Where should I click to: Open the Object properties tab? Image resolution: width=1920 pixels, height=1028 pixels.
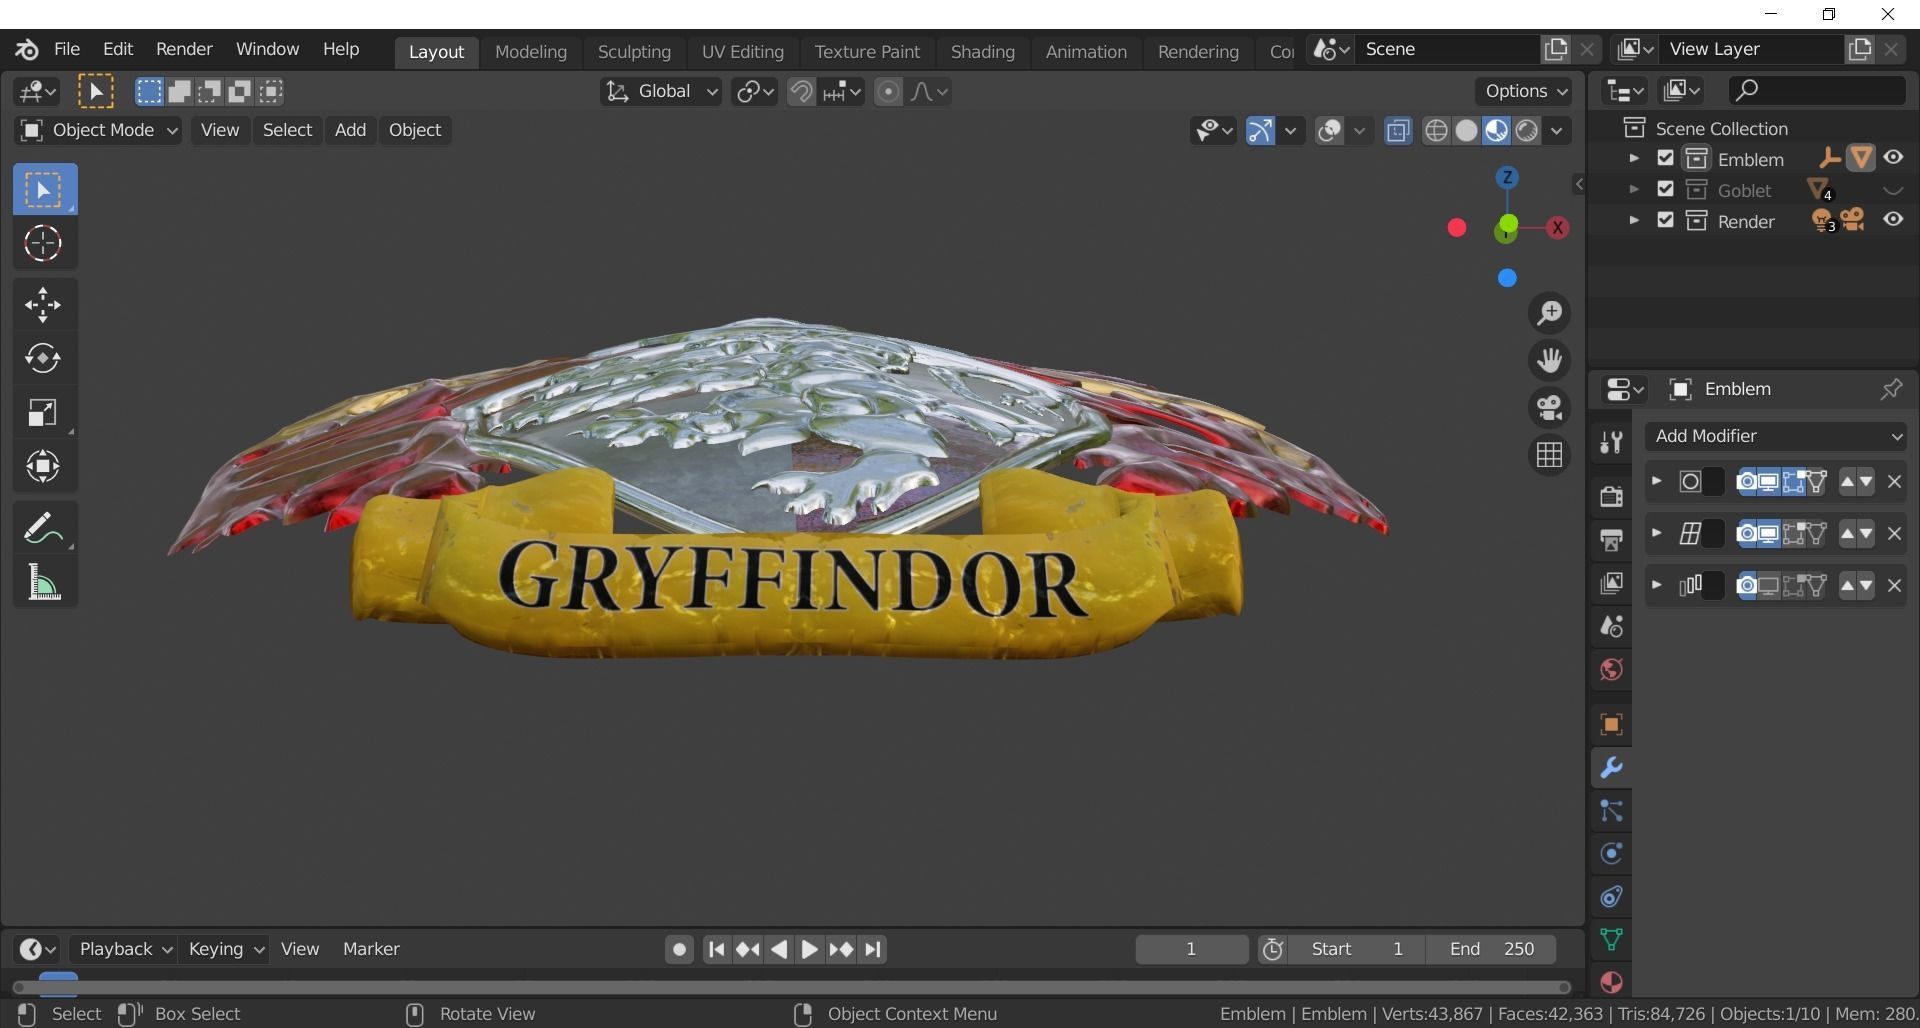(1610, 724)
